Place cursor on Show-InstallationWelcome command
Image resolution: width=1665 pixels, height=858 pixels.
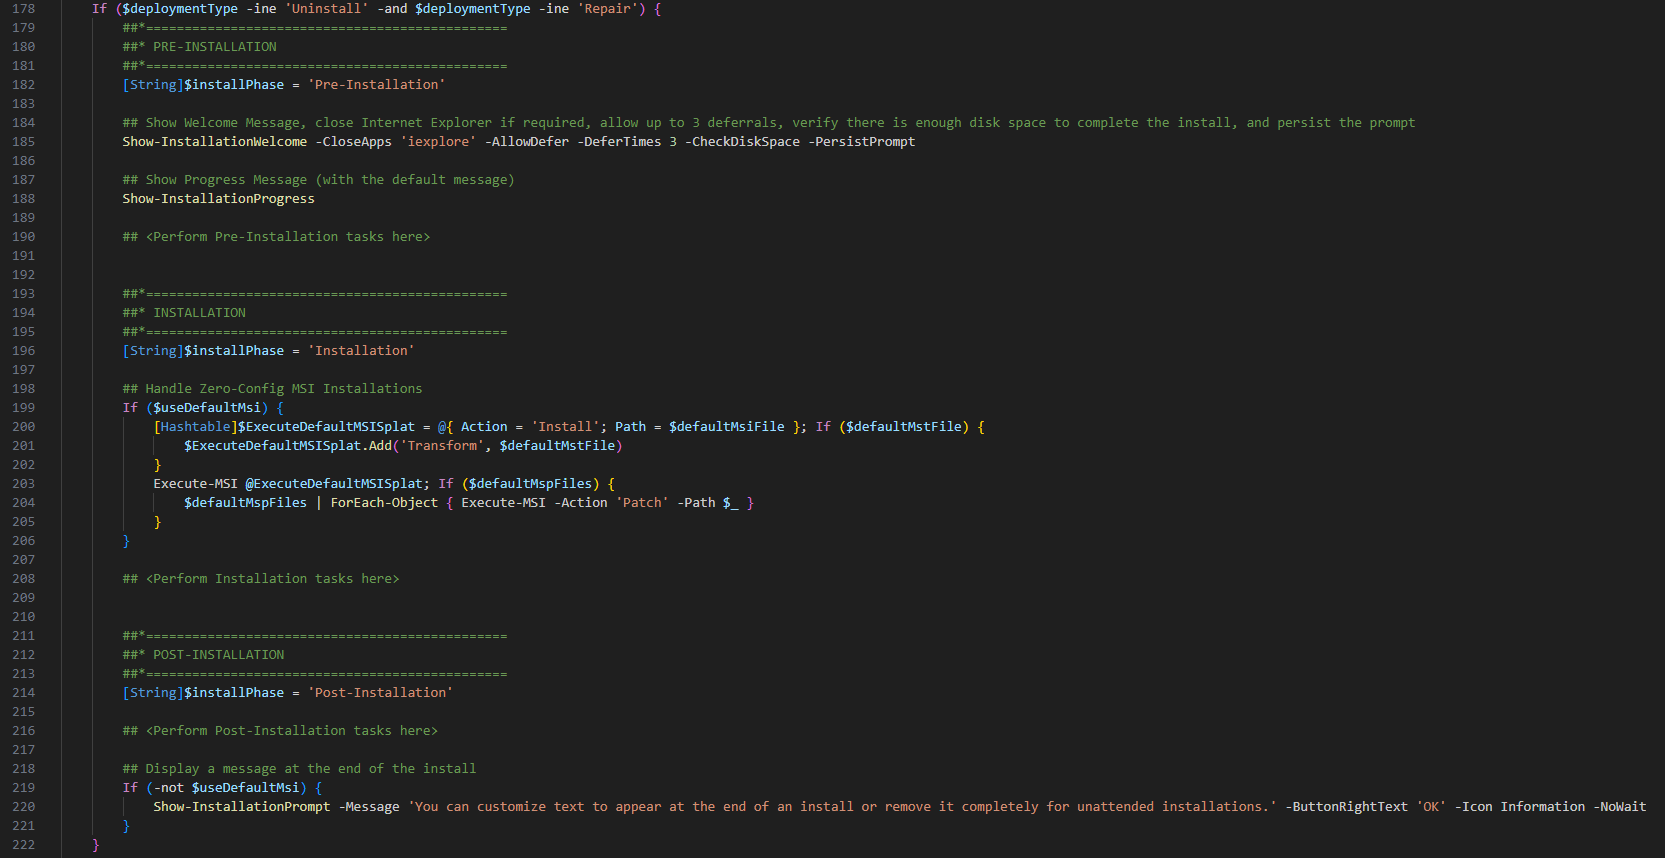214,142
